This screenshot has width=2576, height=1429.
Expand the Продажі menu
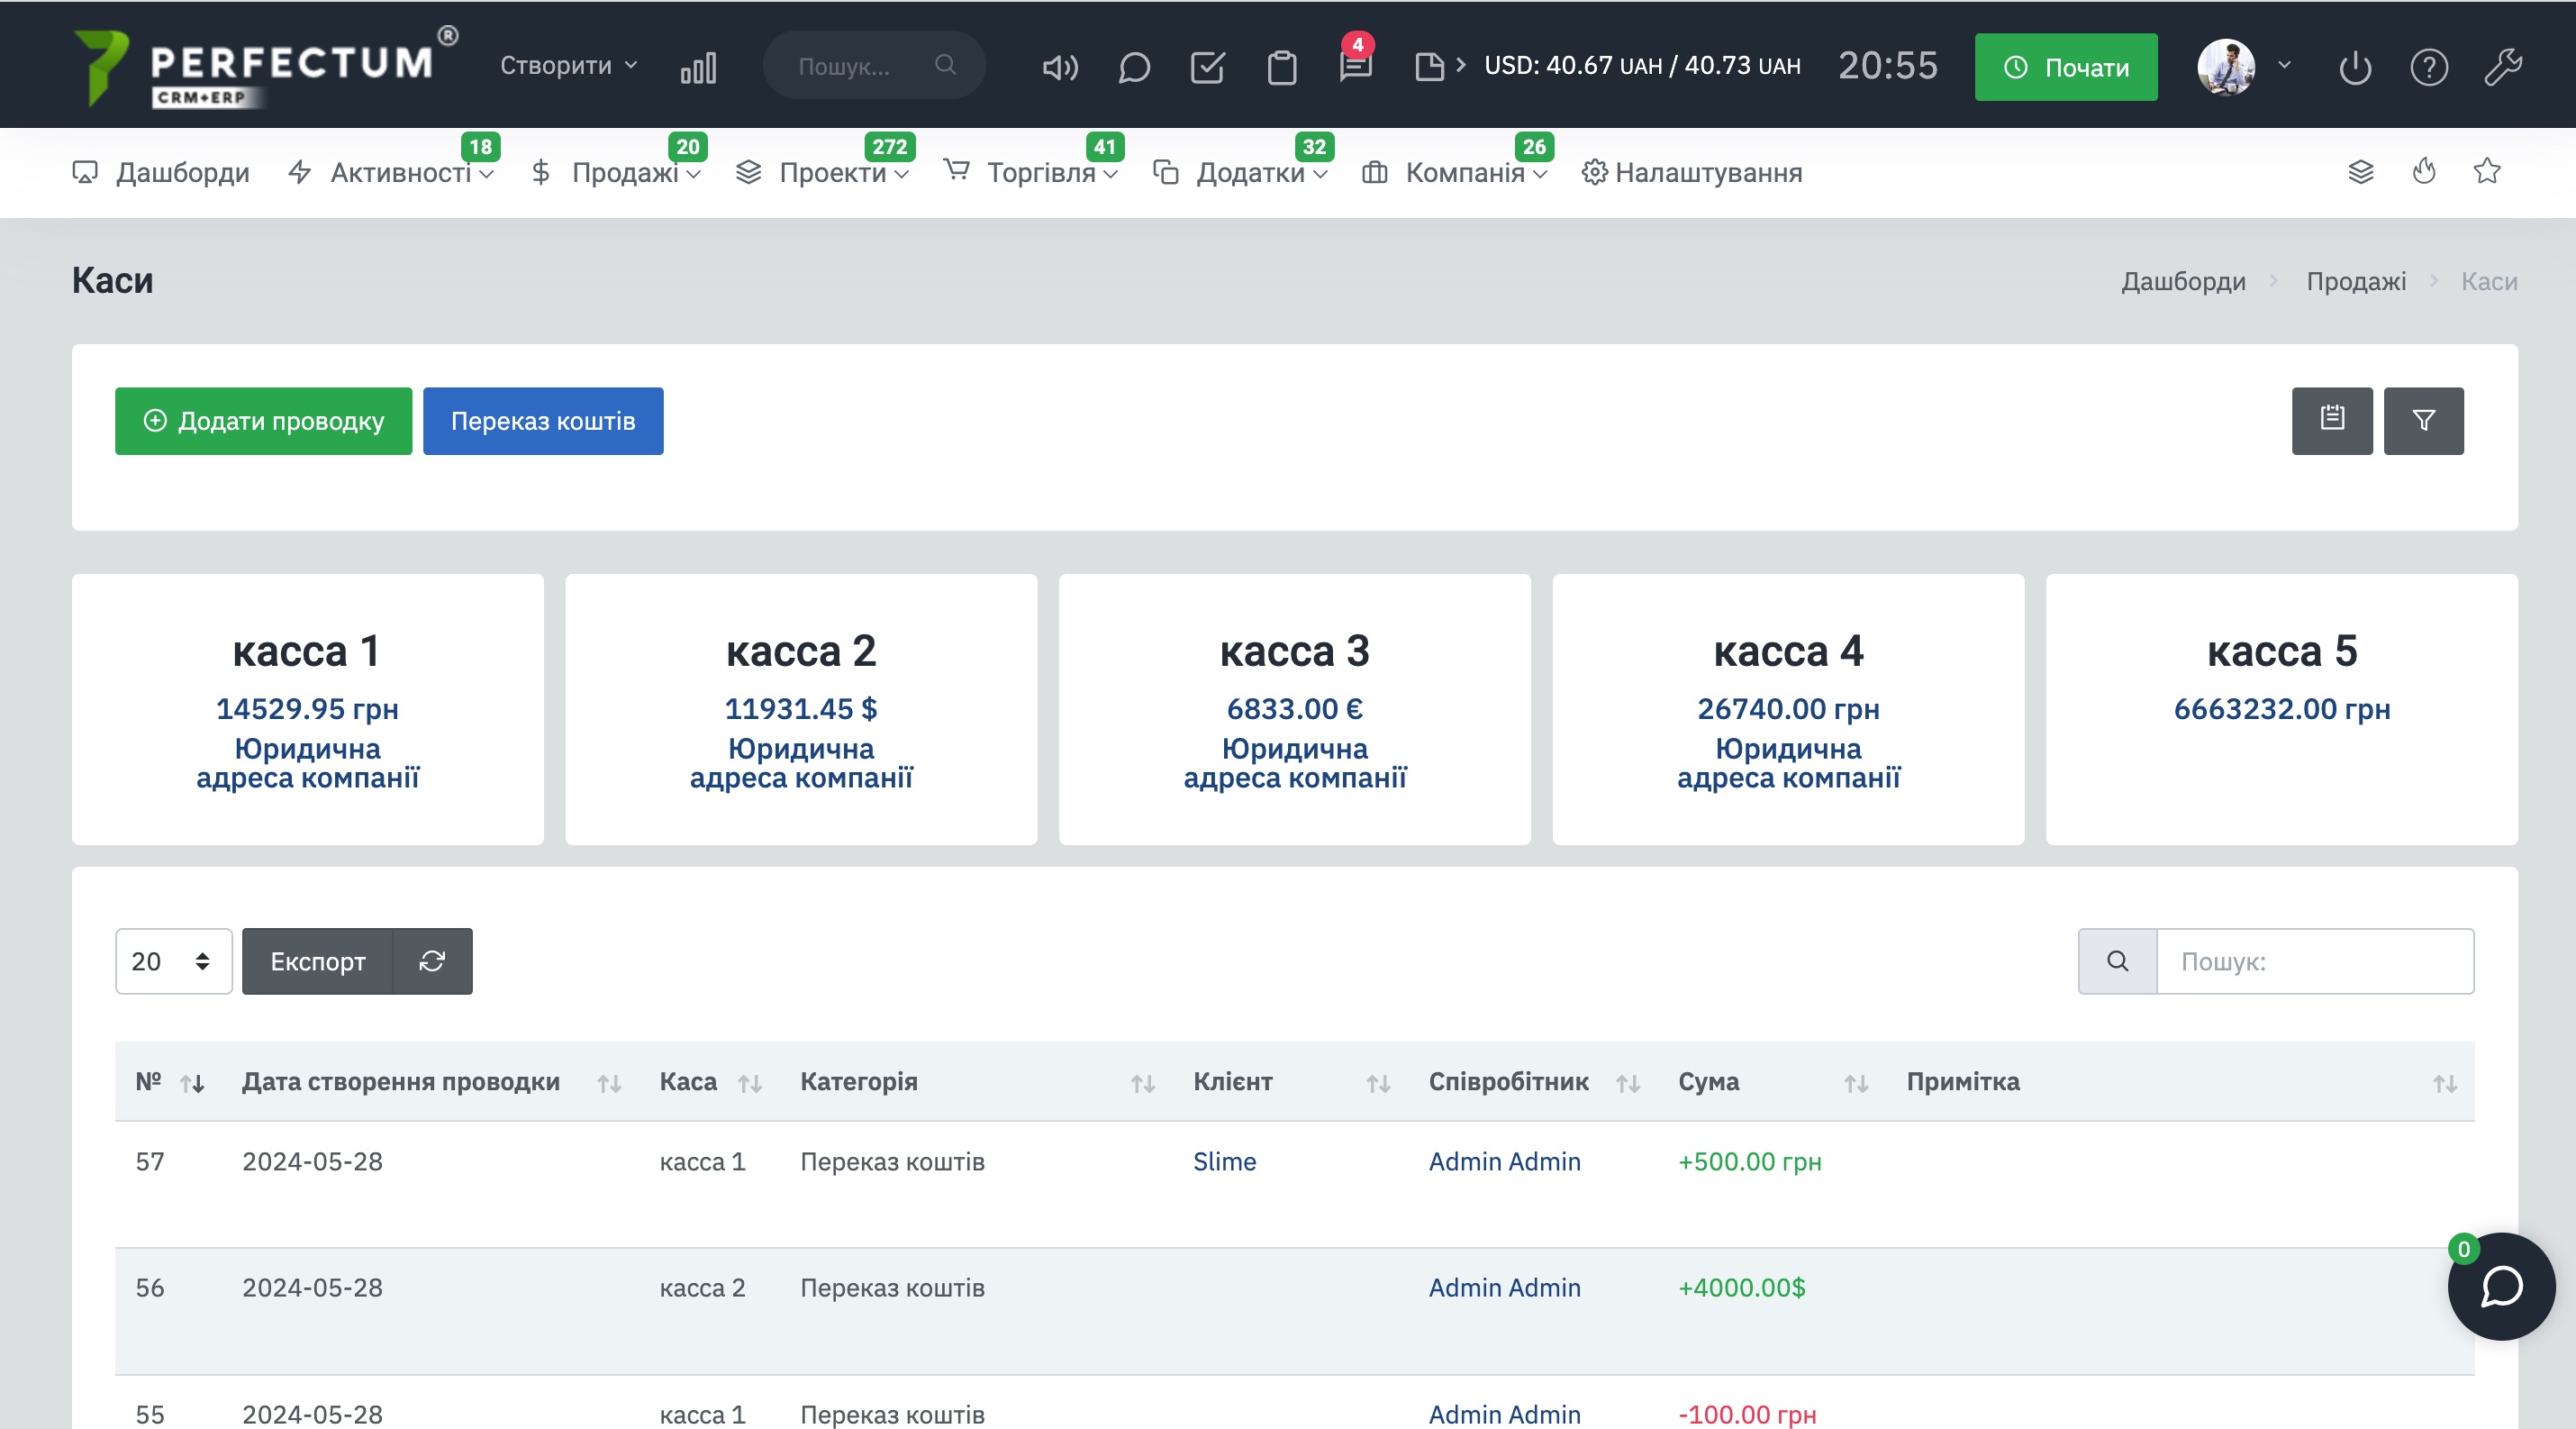616,172
